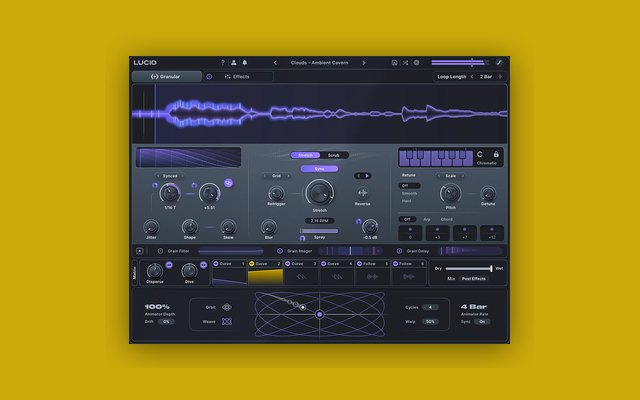
Task: Increase Loop Length with right chevron
Action: point(500,77)
